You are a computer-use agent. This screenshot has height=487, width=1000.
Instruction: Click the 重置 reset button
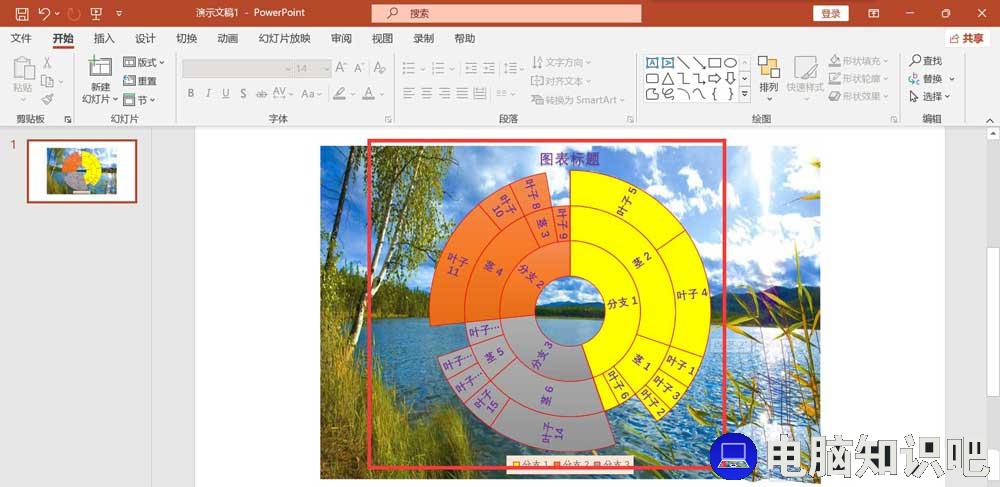point(140,81)
